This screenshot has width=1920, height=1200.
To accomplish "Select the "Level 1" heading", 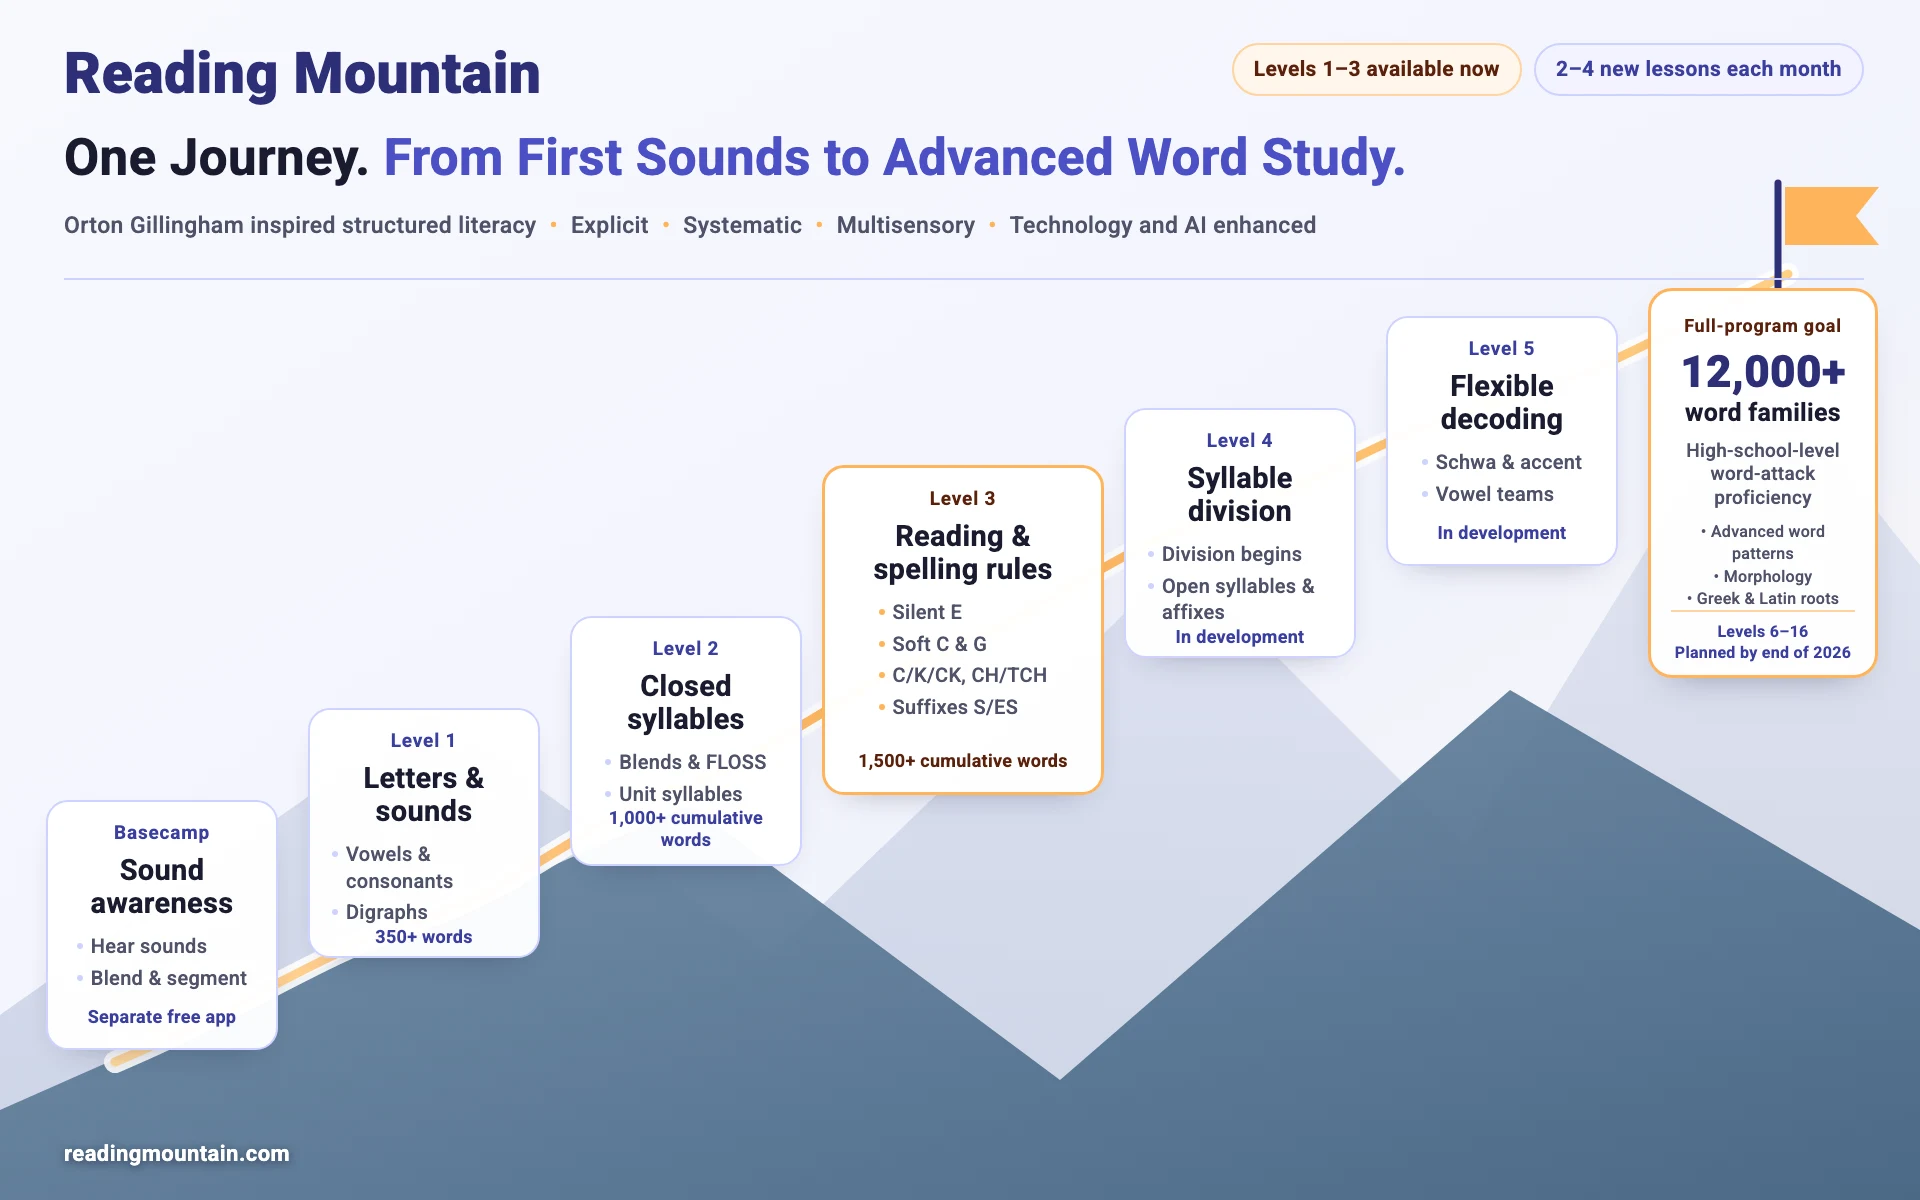I will [x=423, y=740].
